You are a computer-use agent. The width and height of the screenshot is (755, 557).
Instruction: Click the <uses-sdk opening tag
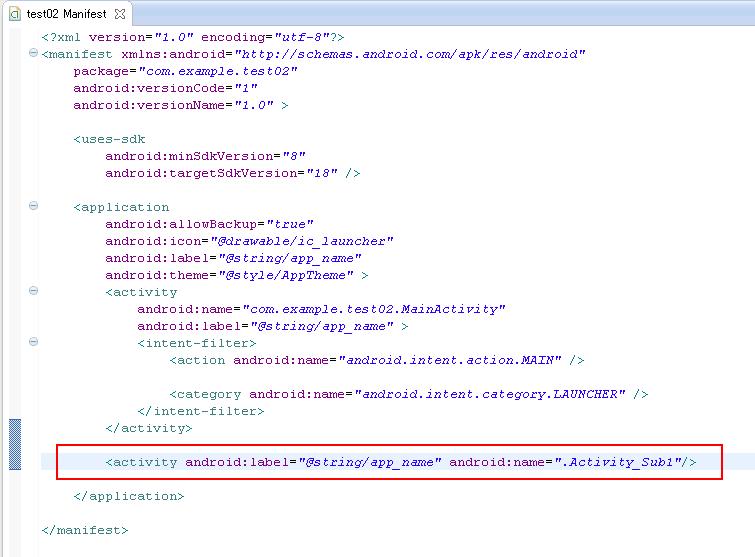(109, 139)
